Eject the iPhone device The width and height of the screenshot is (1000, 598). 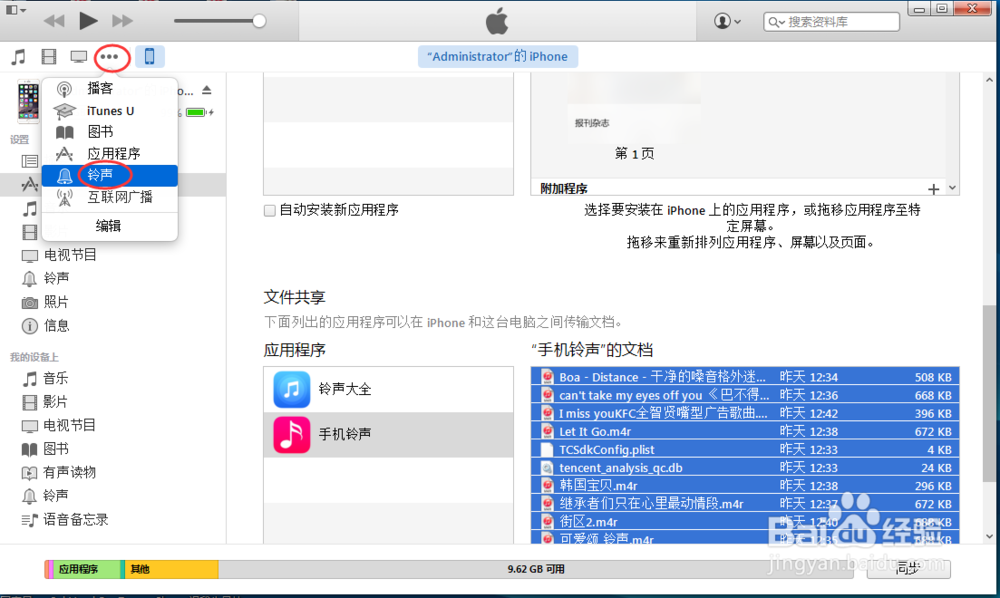coord(207,90)
